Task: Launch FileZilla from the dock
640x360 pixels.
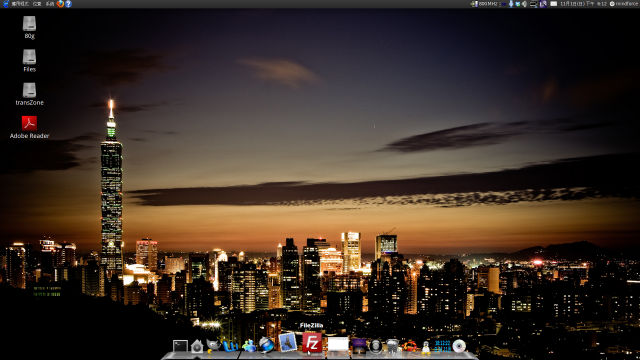Action: coord(312,342)
